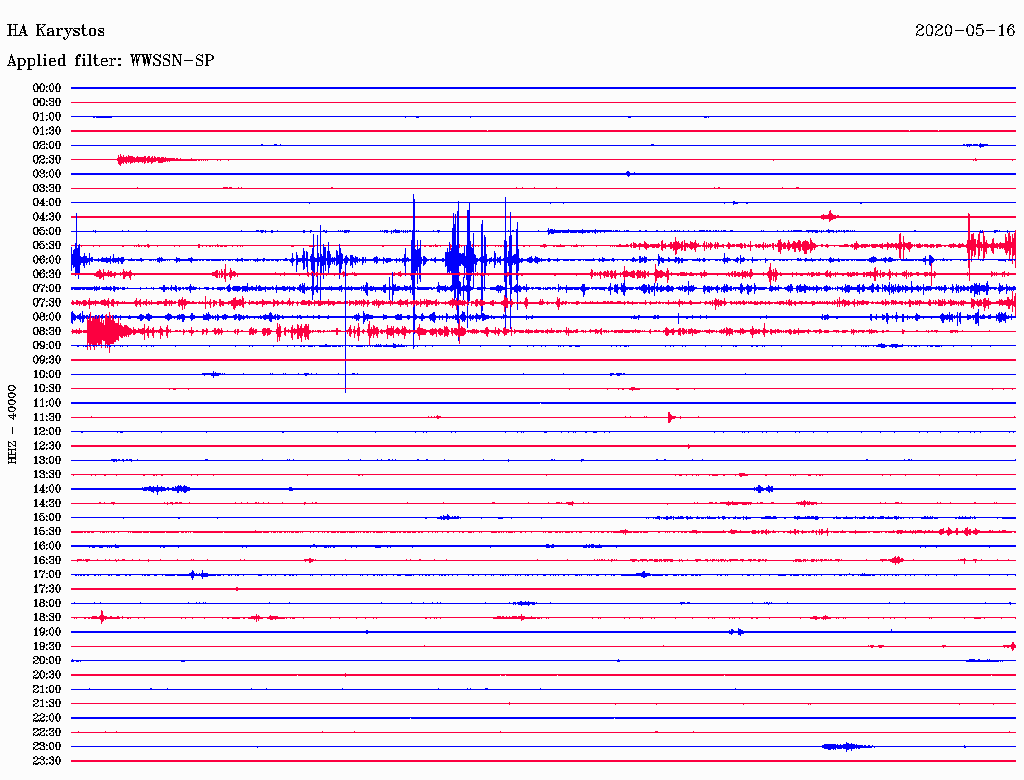Select the 06:00 time label

point(47,260)
